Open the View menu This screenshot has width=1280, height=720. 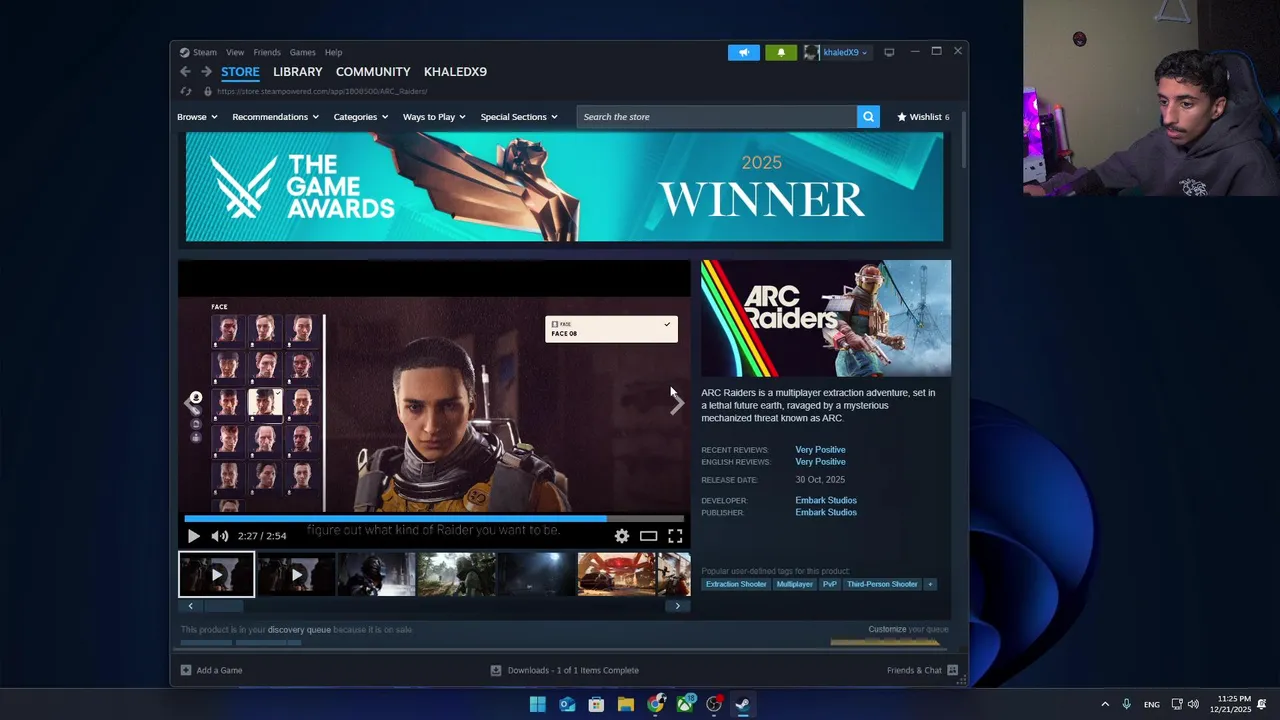235,52
